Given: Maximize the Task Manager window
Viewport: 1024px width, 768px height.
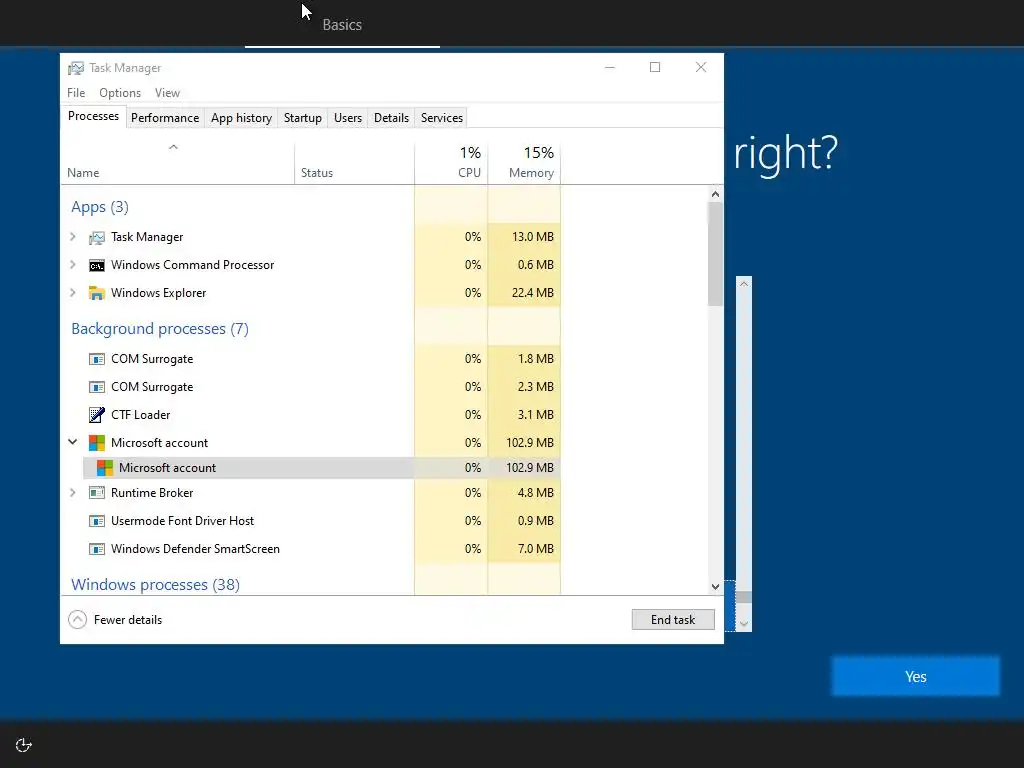Looking at the screenshot, I should coord(655,67).
